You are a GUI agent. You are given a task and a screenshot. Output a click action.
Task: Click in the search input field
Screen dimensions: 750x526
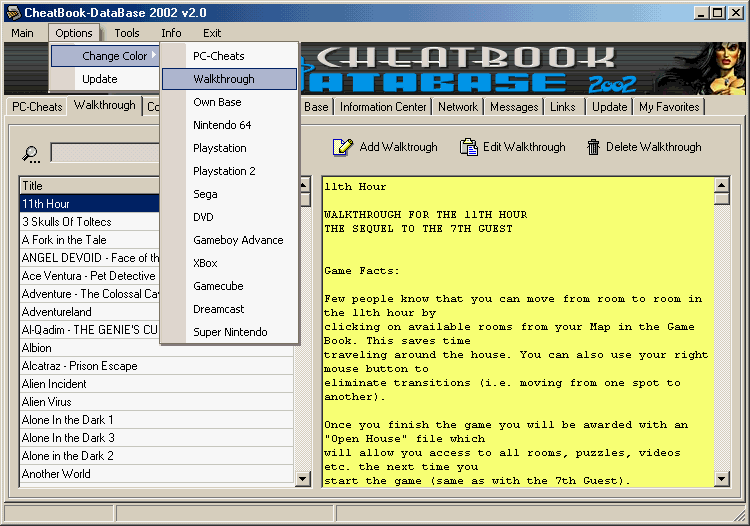[x=105, y=152]
